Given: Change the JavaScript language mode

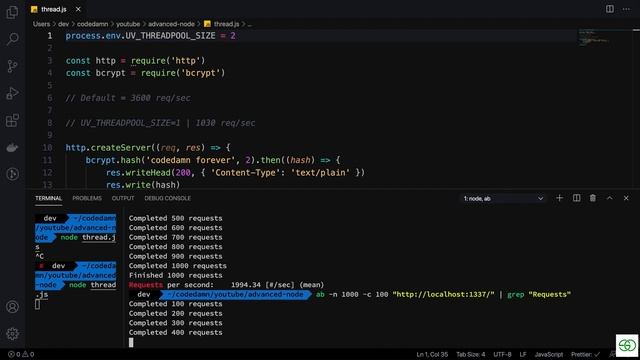Looking at the screenshot, I should tap(549, 354).
